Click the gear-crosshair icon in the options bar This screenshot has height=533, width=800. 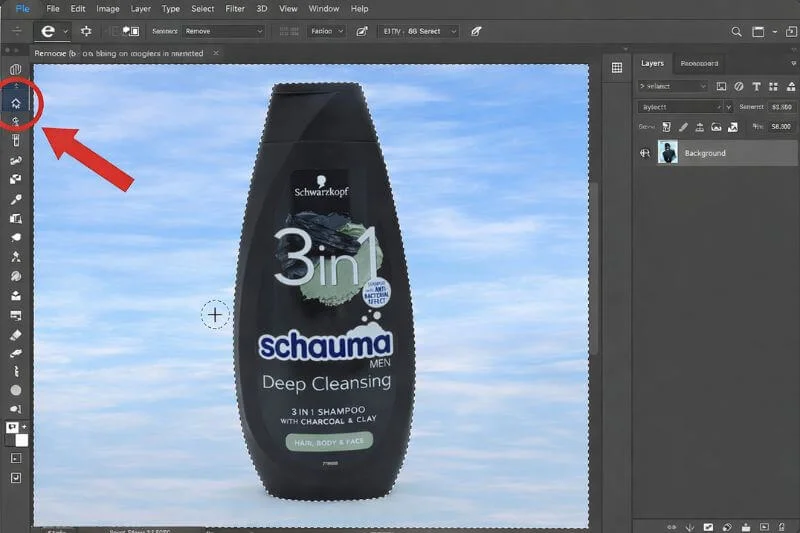(x=86, y=31)
